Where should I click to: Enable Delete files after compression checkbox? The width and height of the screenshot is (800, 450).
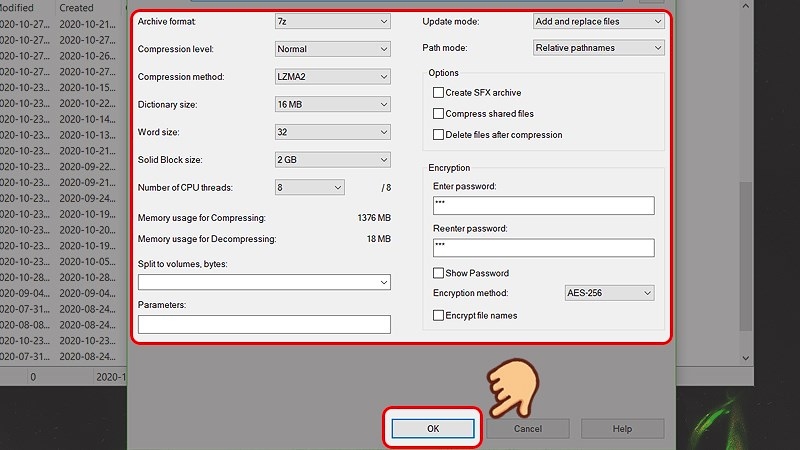click(438, 134)
